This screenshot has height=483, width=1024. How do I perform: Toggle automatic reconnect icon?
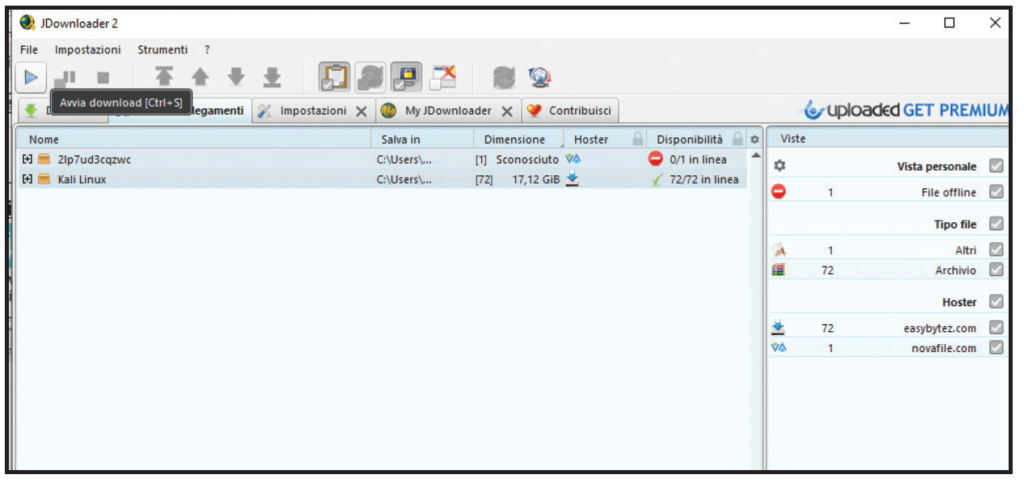370,78
